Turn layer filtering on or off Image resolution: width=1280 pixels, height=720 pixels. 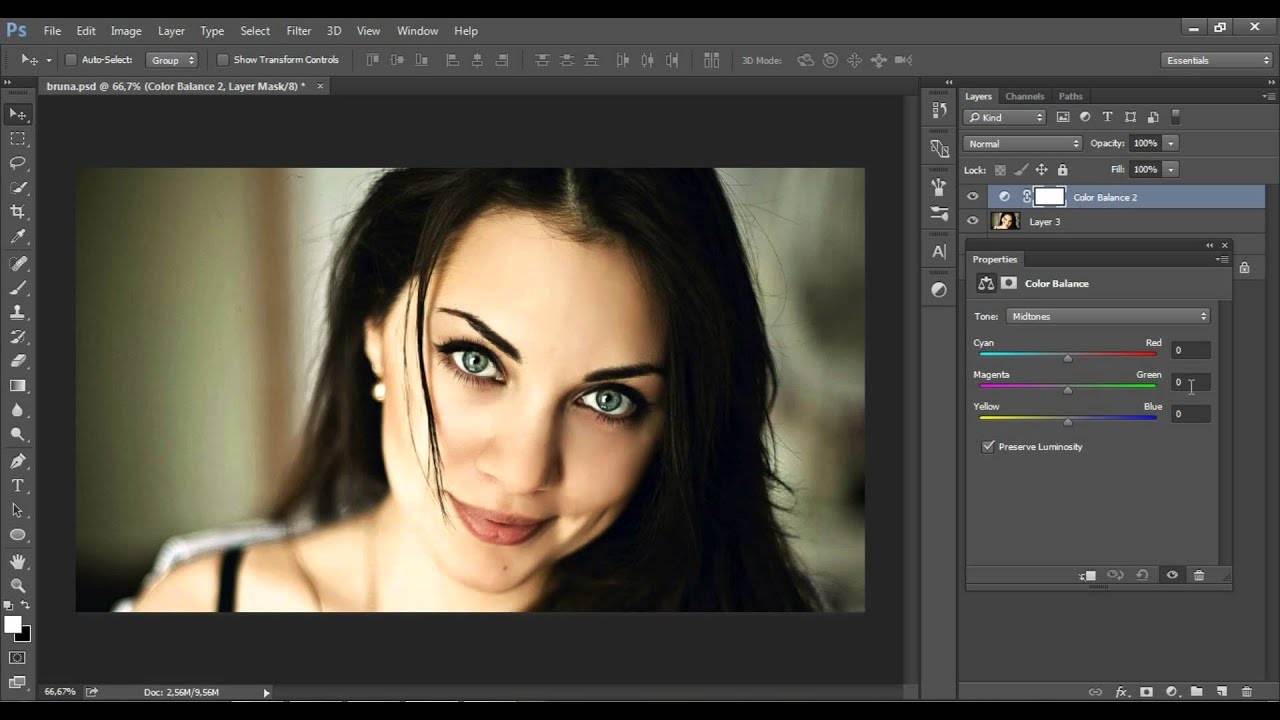(1176, 117)
